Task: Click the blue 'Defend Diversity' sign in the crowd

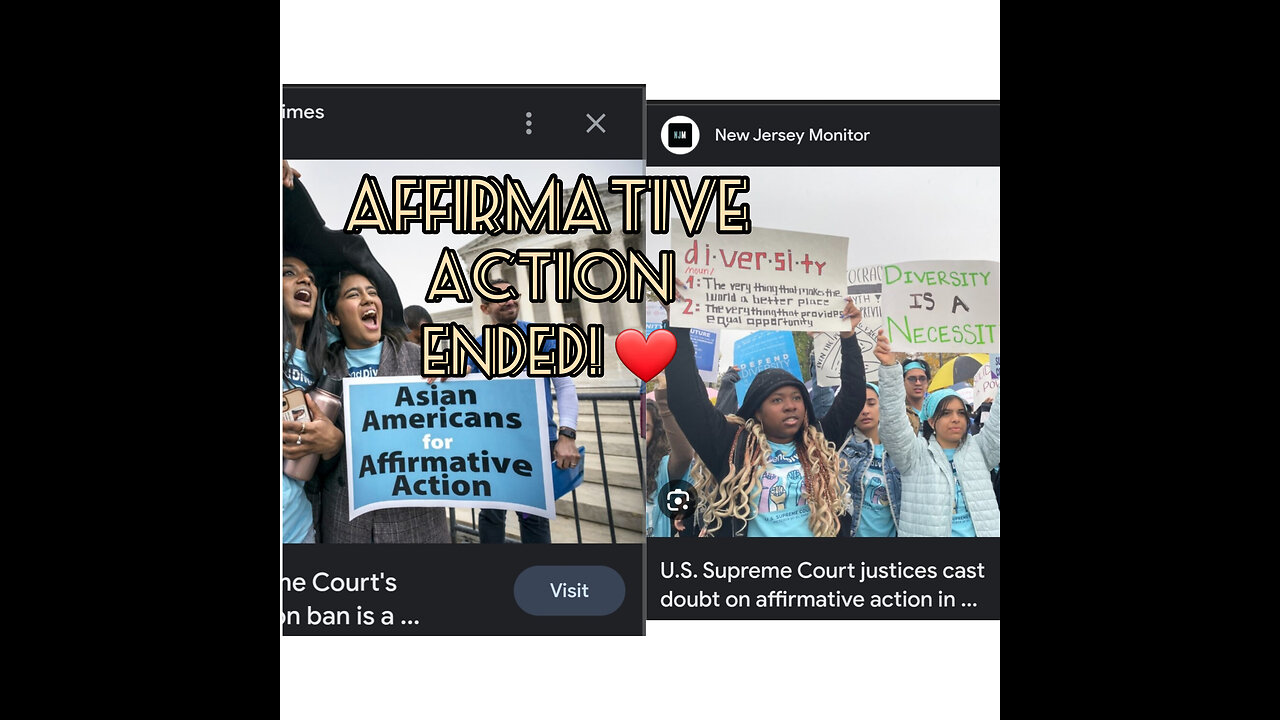Action: tap(765, 355)
